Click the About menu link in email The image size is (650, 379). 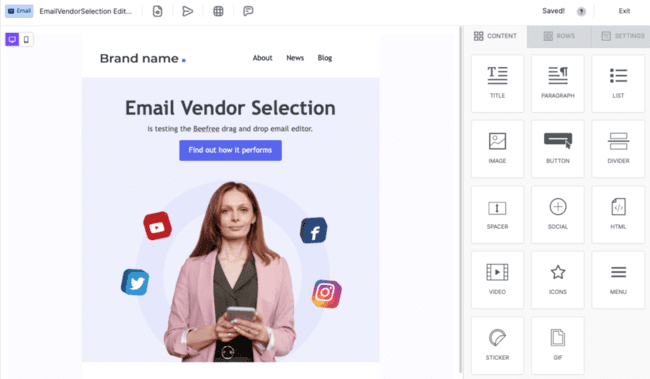point(262,58)
